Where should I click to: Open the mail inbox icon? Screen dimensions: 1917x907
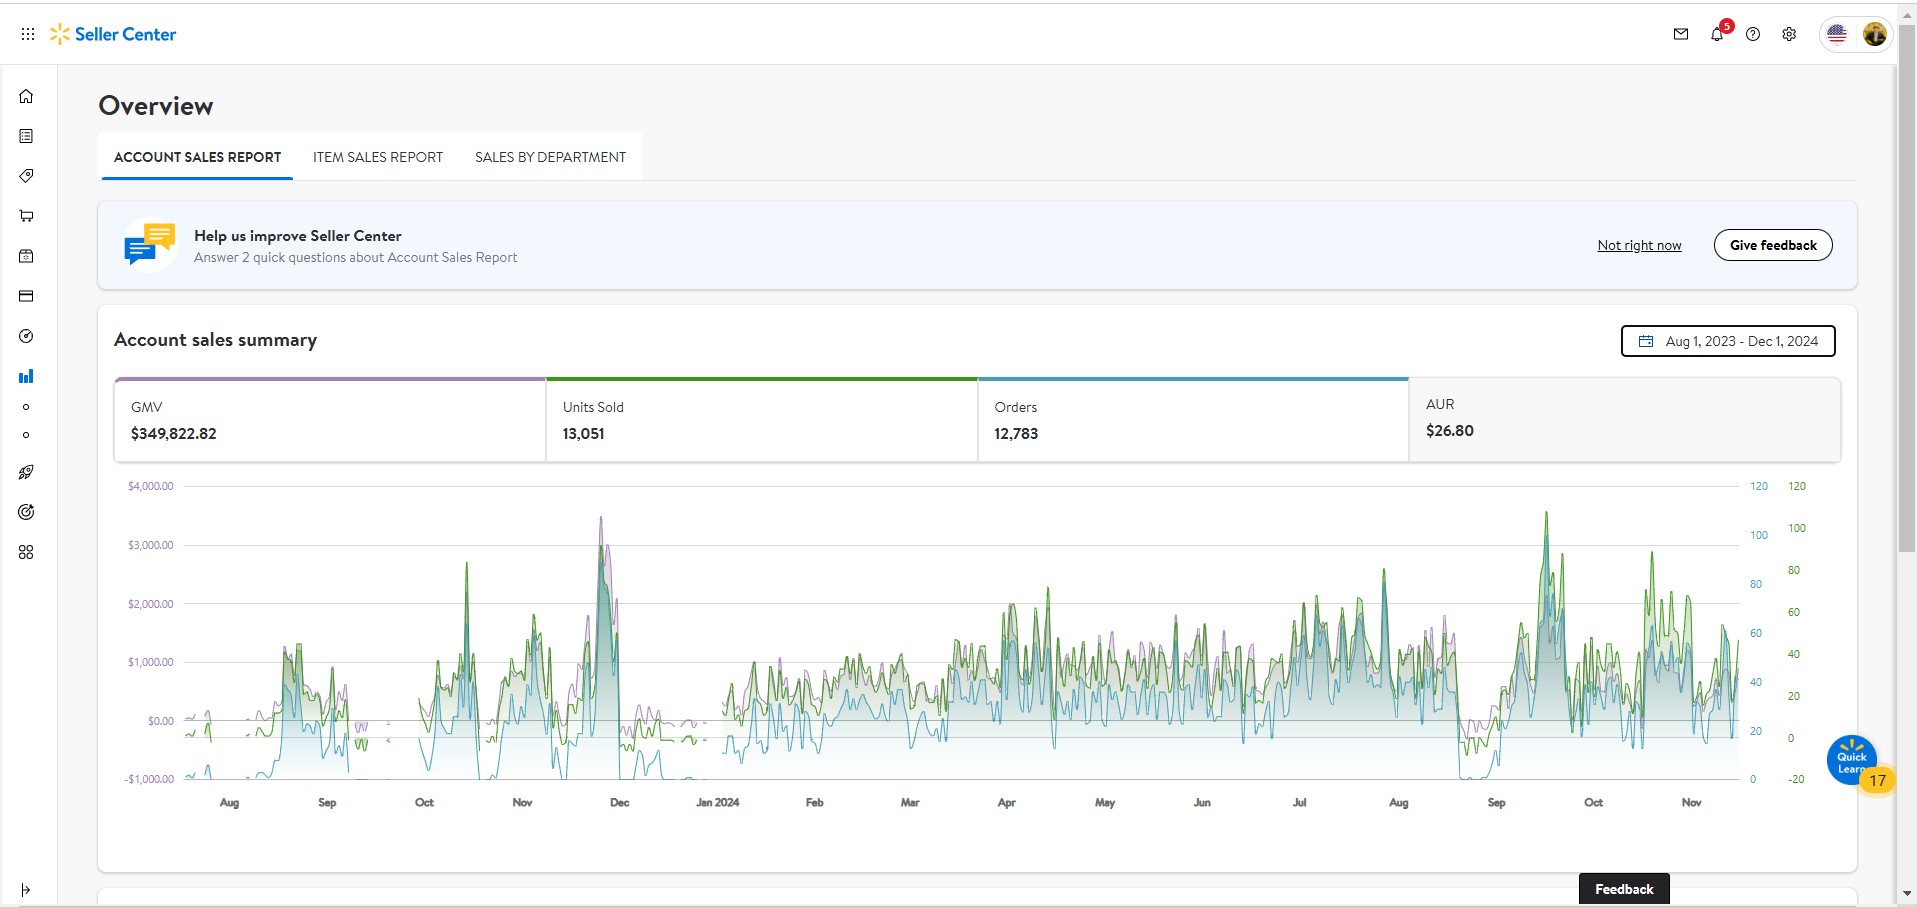[1681, 34]
